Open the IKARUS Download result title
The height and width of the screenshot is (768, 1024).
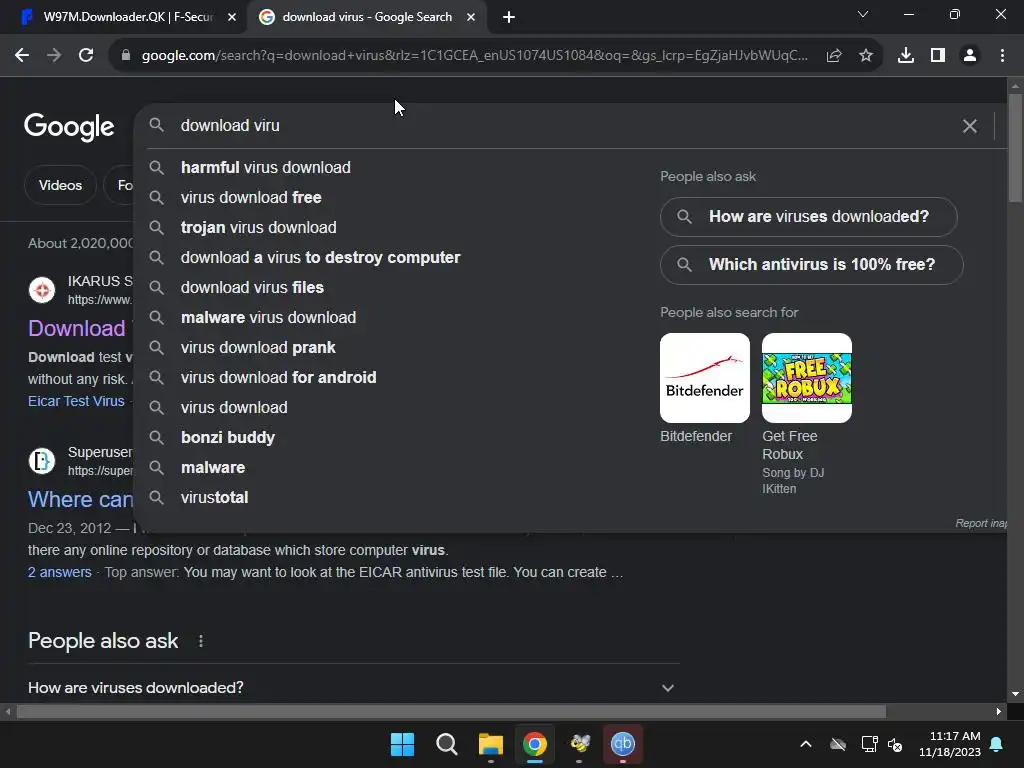(76, 328)
